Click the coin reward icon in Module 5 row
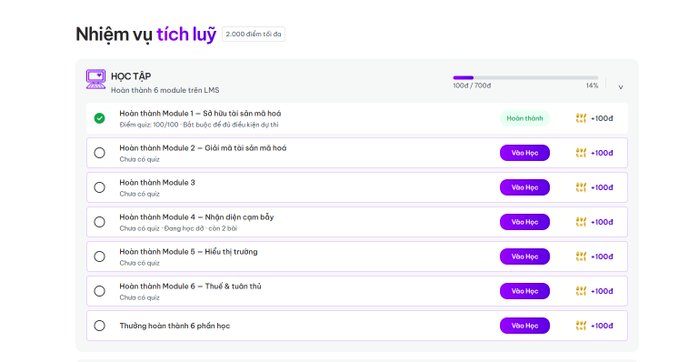The image size is (679, 362). pos(581,257)
